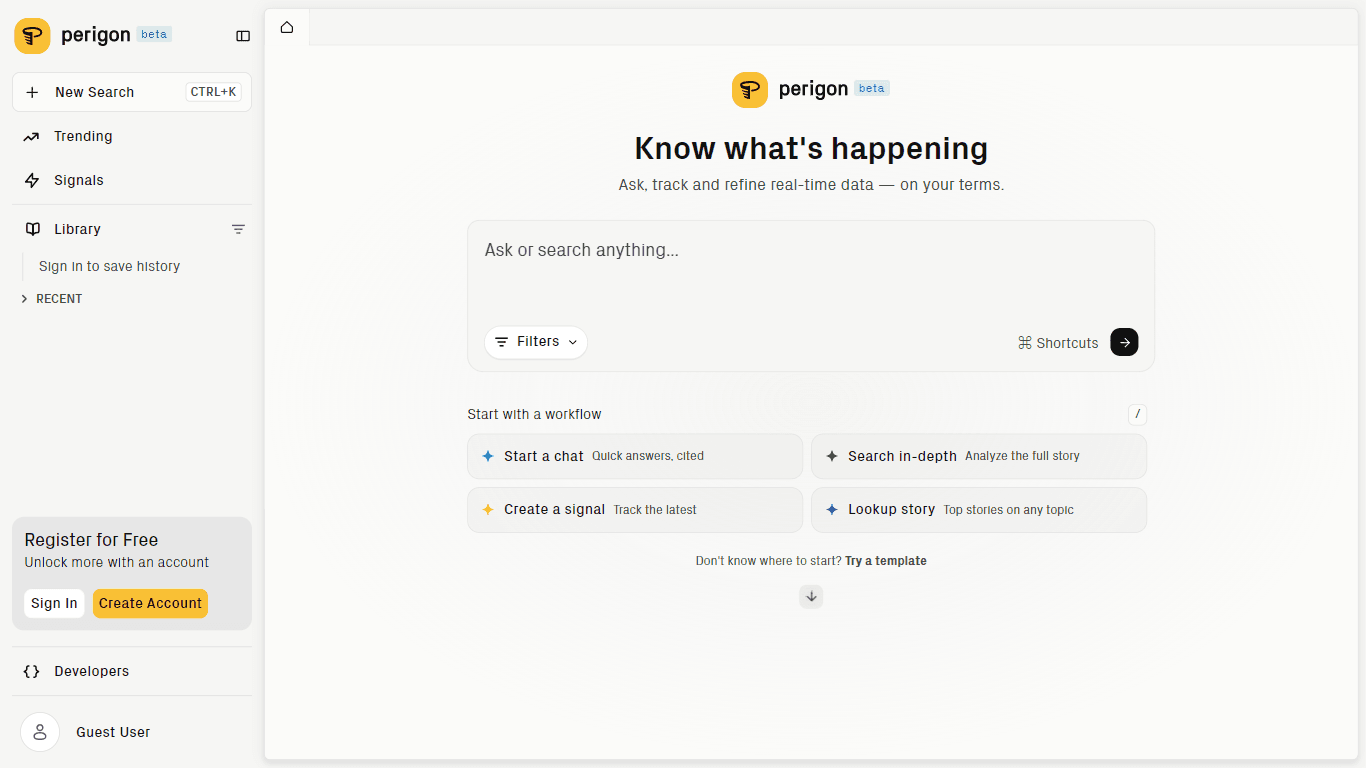Click the "Try a template" link

click(x=886, y=561)
